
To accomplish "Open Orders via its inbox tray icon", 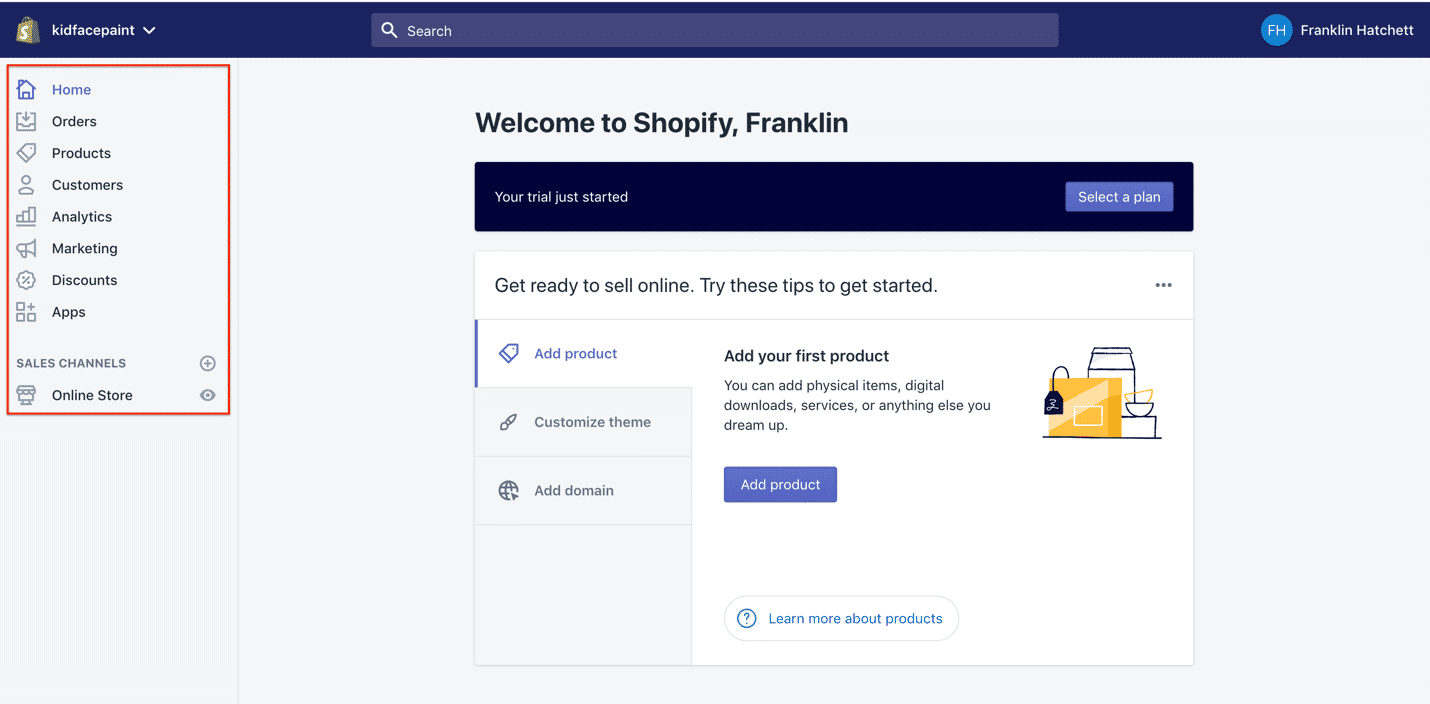I will pos(26,121).
